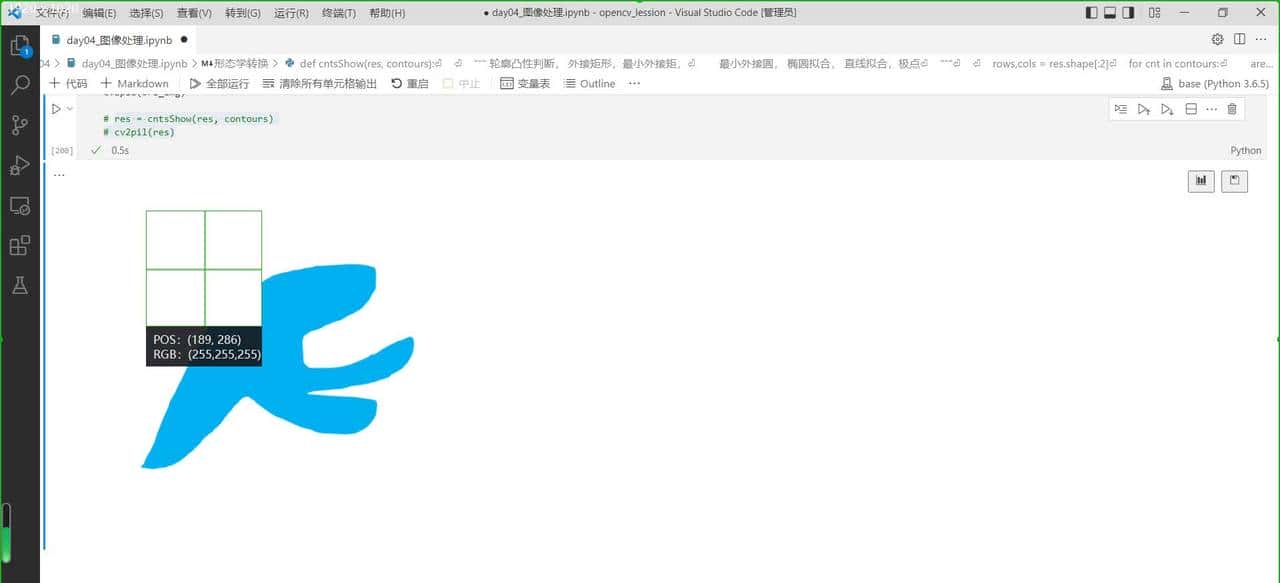
Task: Open the data viewer for cell output
Action: pyautogui.click(x=1200, y=181)
